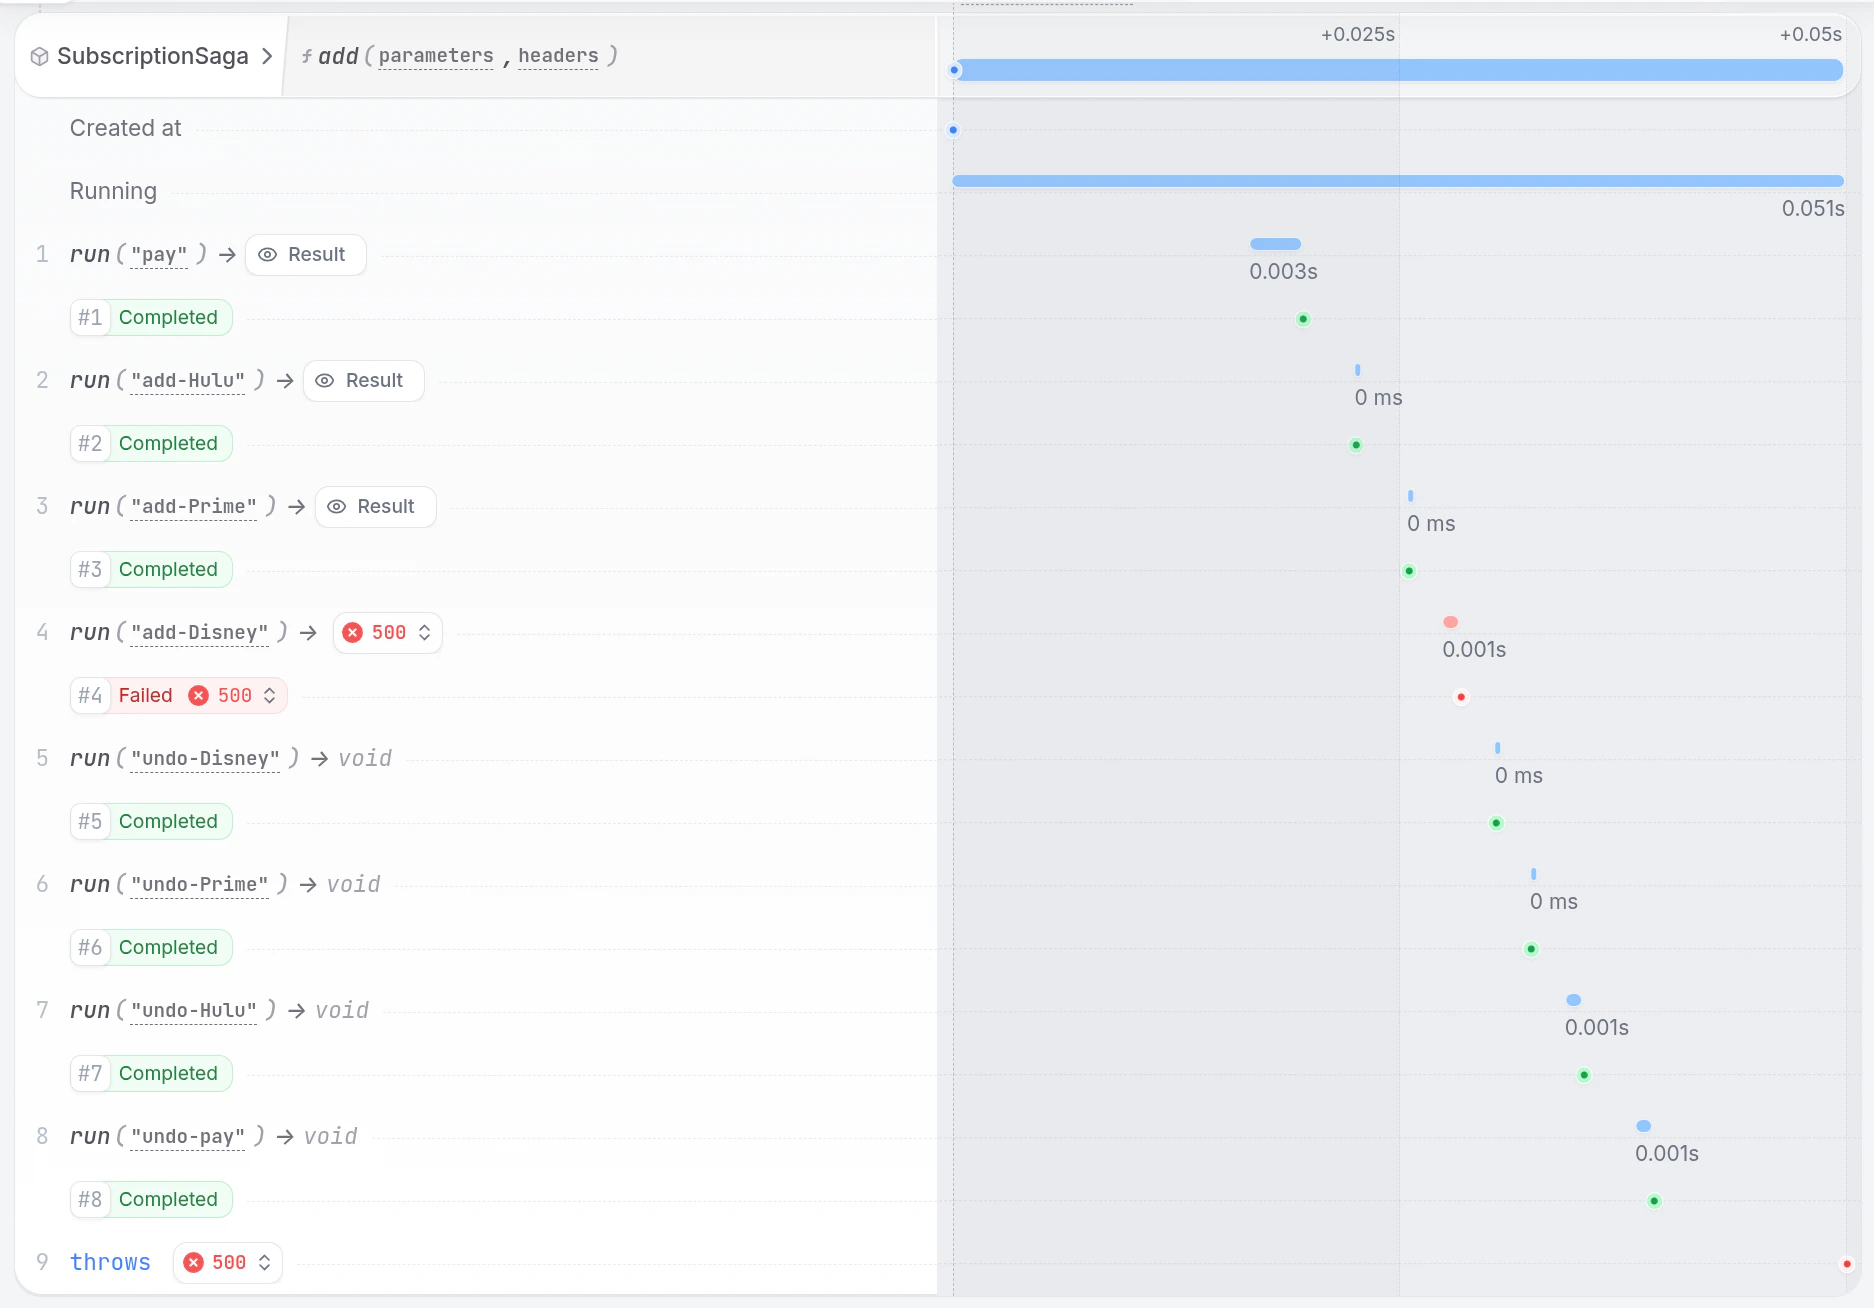Screen dimensions: 1874x1308
Task: Click the #8 Completed green timeline dot
Action: click(x=1654, y=1201)
